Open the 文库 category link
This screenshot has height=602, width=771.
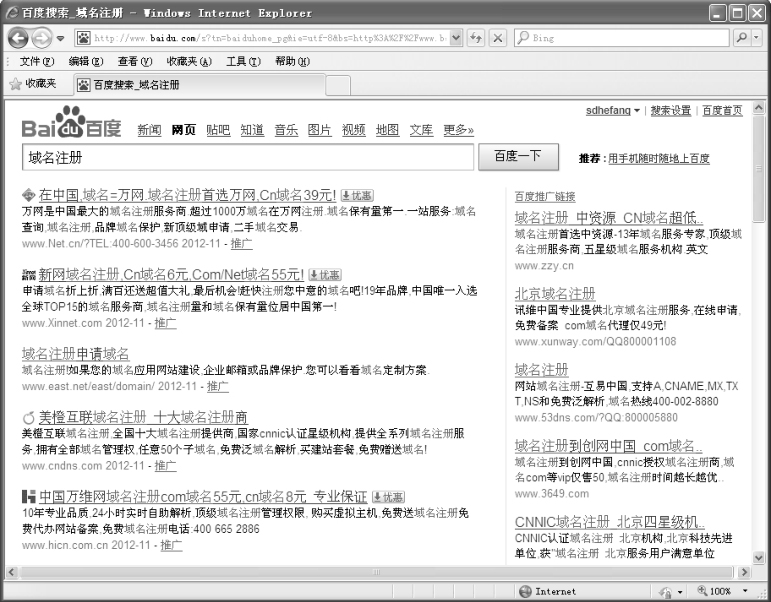pyautogui.click(x=421, y=130)
